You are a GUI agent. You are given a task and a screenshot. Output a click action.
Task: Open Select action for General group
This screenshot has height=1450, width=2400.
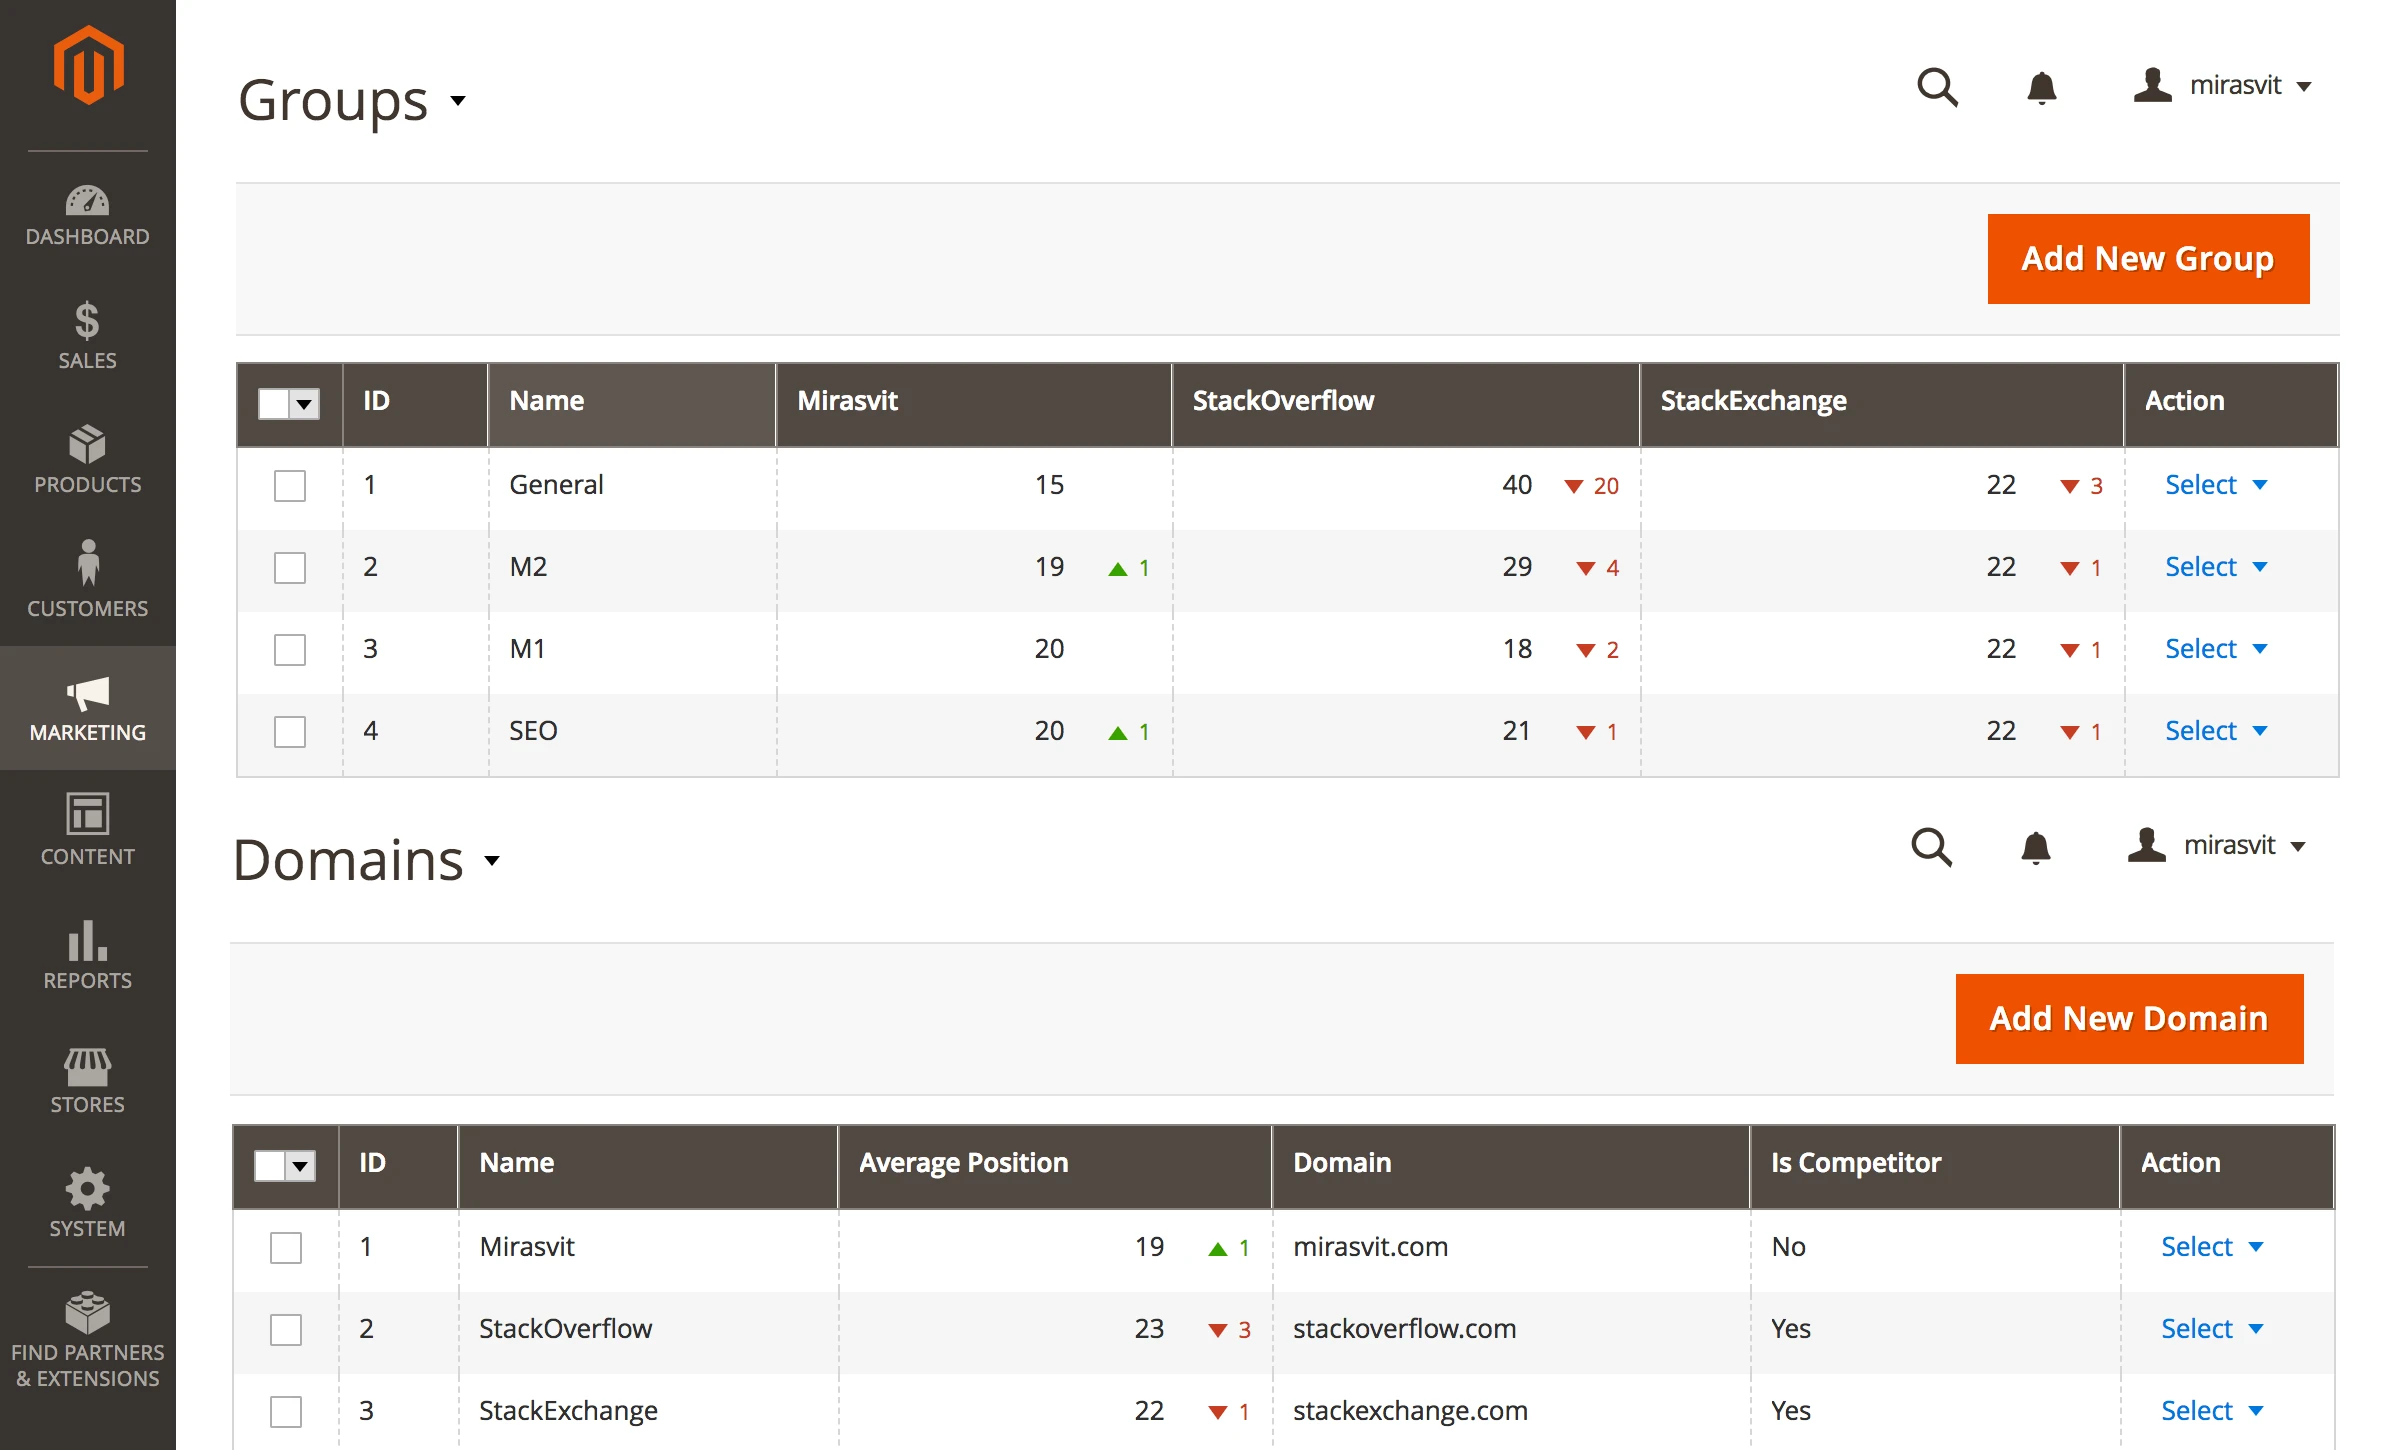pyautogui.click(x=2216, y=485)
